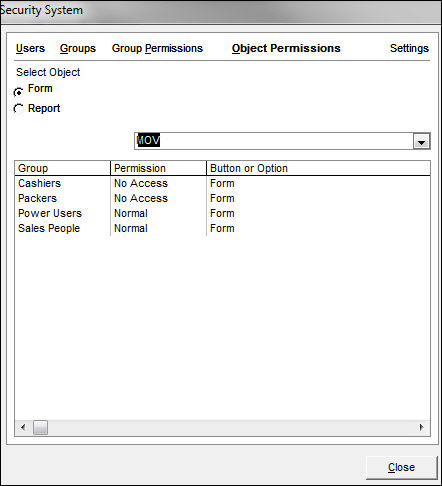Select the Form radio button
This screenshot has height=486, width=442.
click(x=19, y=92)
